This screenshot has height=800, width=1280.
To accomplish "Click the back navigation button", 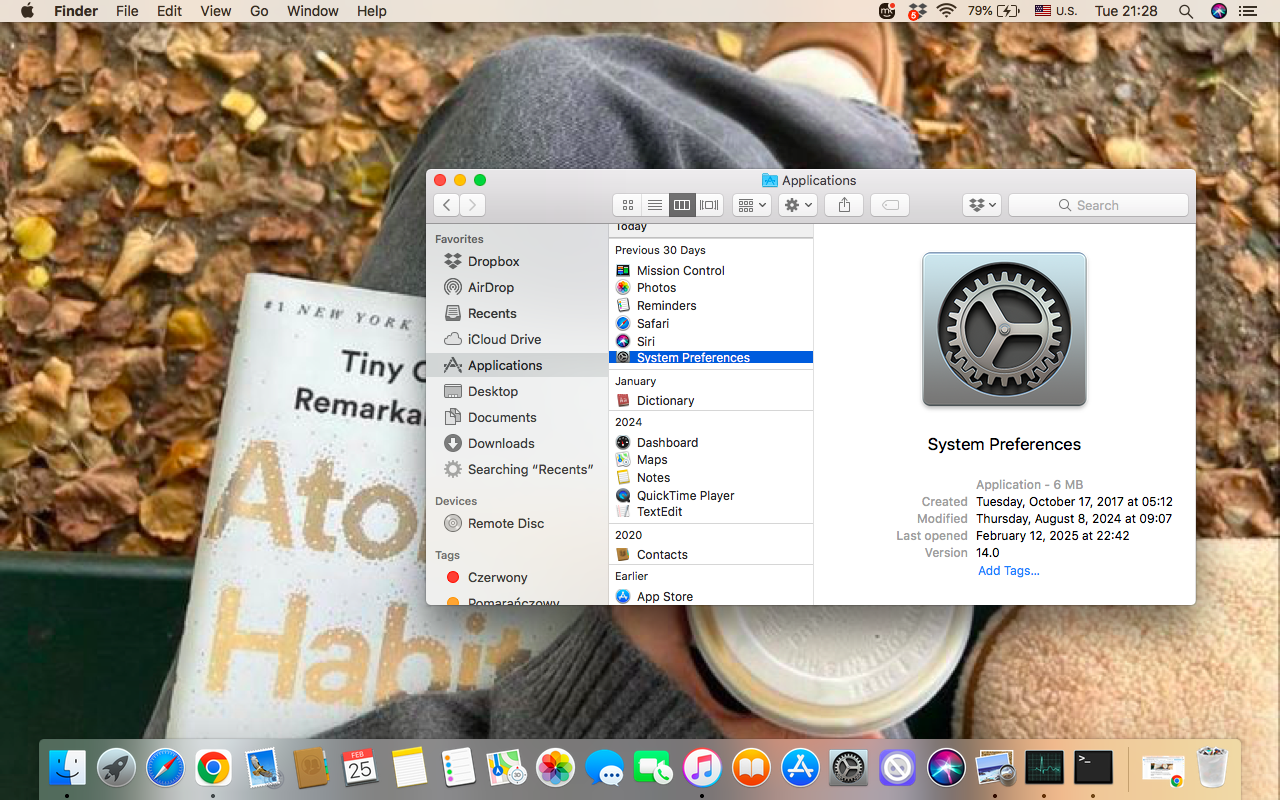I will 446,205.
